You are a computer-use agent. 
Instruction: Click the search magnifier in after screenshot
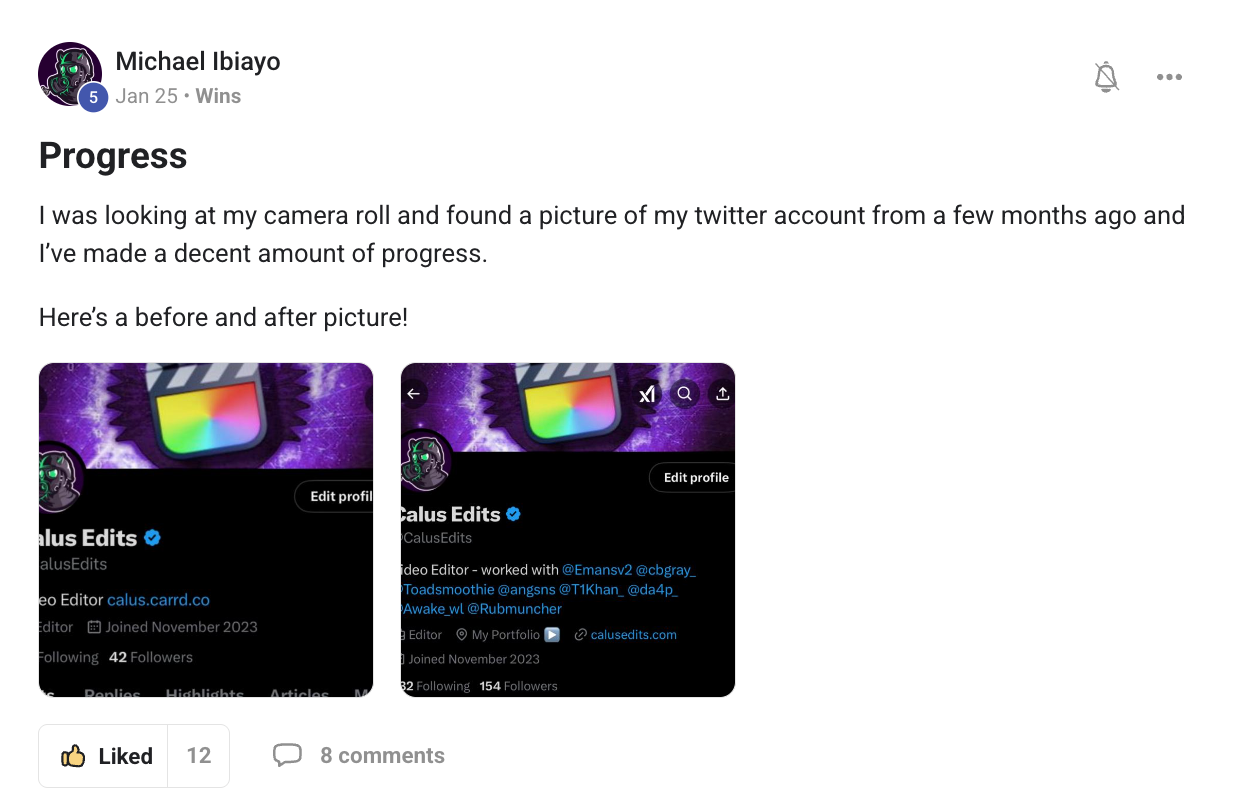point(684,394)
